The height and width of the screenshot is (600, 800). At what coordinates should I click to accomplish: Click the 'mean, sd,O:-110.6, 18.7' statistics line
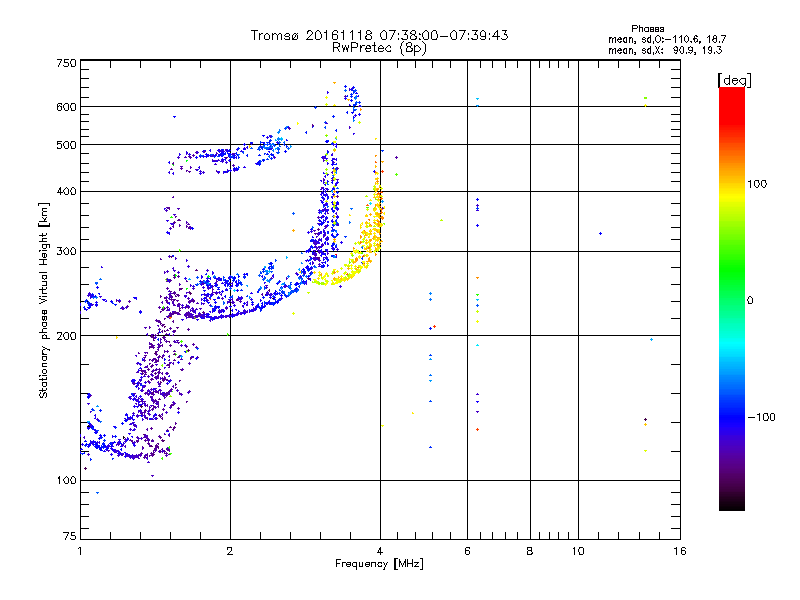[x=667, y=39]
